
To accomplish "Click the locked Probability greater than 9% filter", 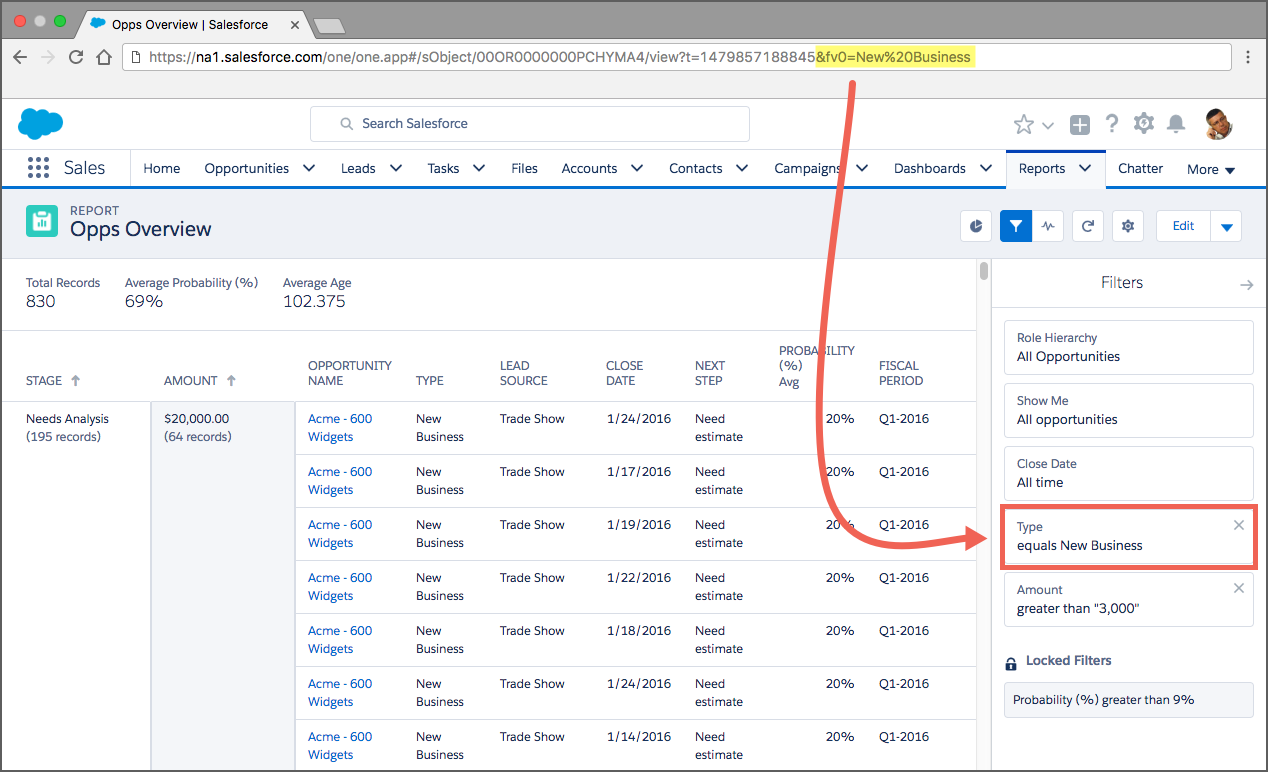I will point(1128,700).
